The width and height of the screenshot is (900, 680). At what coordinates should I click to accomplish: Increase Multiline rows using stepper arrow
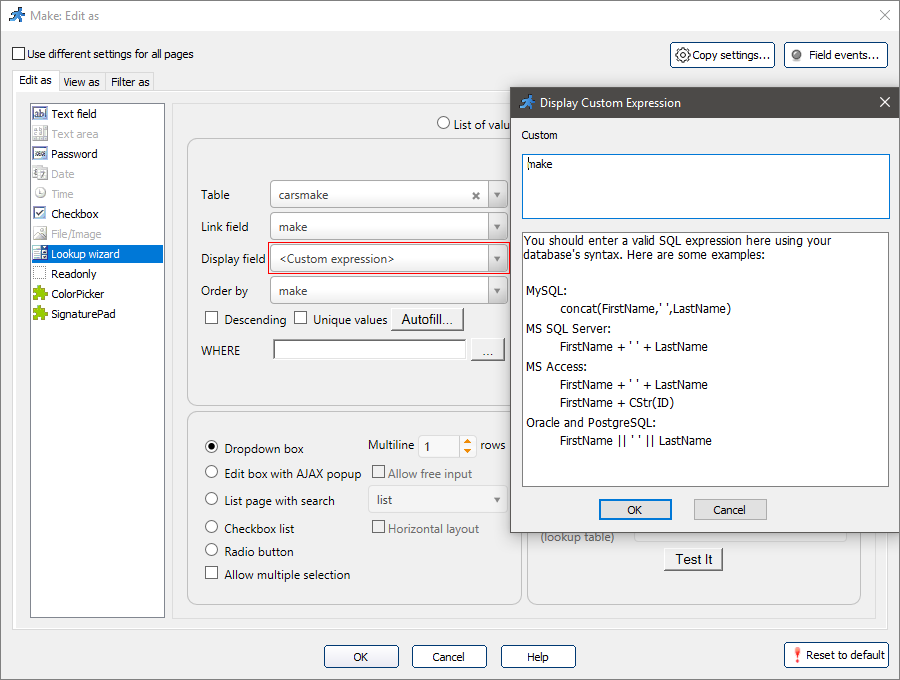point(466,441)
